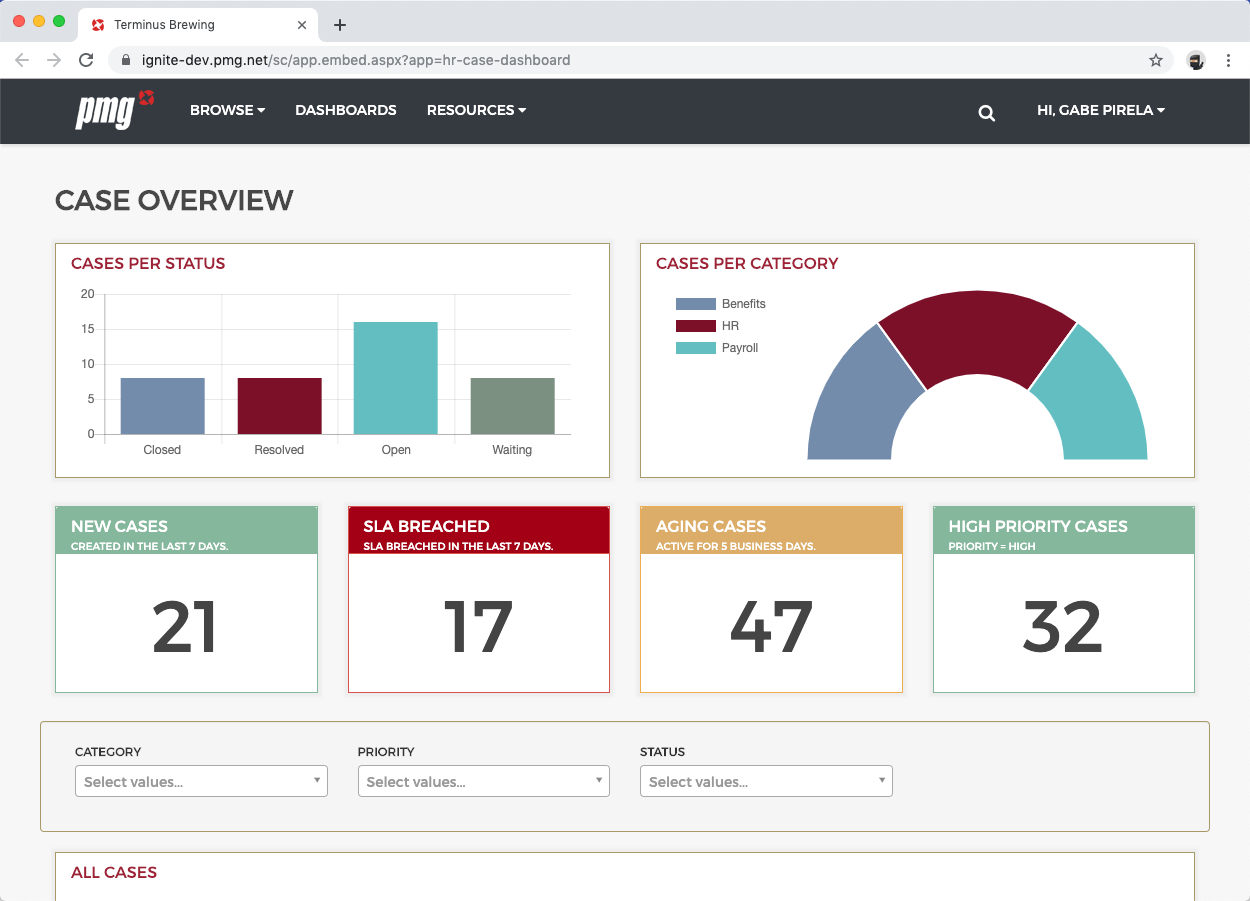Open the Status select values dropdown
Image resolution: width=1250 pixels, height=901 pixels.
point(766,781)
